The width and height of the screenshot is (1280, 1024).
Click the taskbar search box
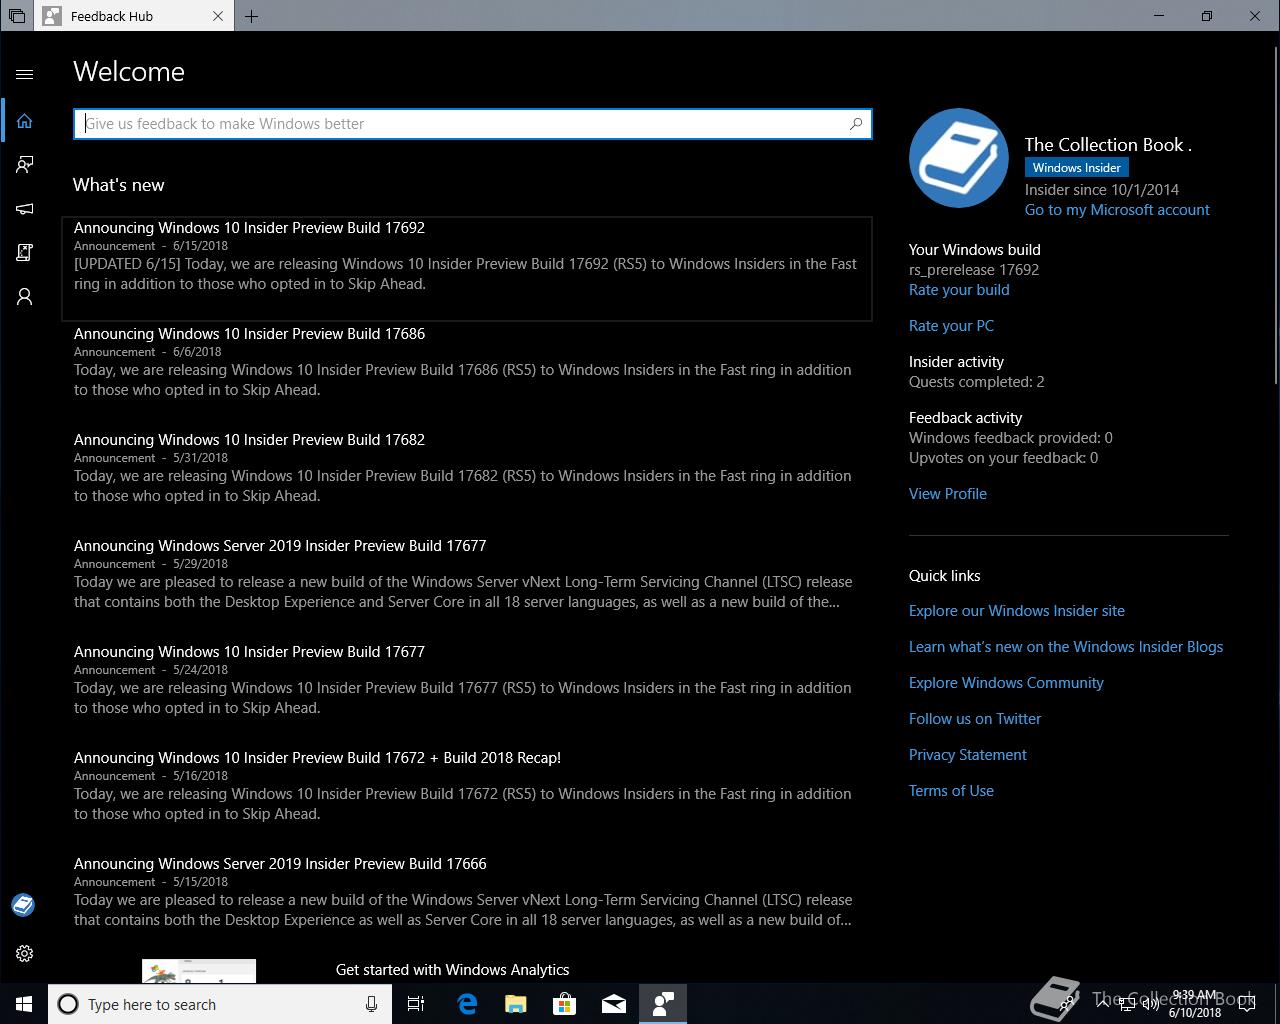(x=220, y=1004)
